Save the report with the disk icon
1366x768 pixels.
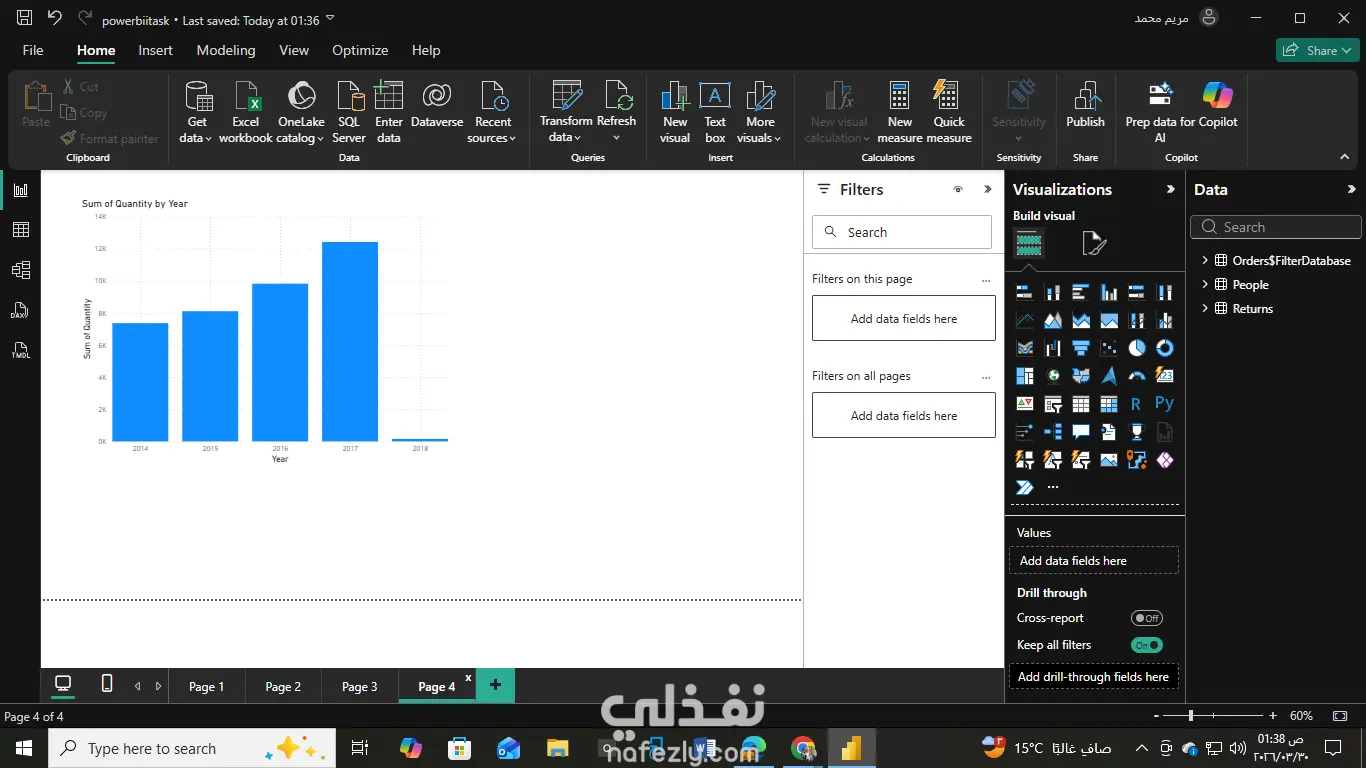click(25, 18)
